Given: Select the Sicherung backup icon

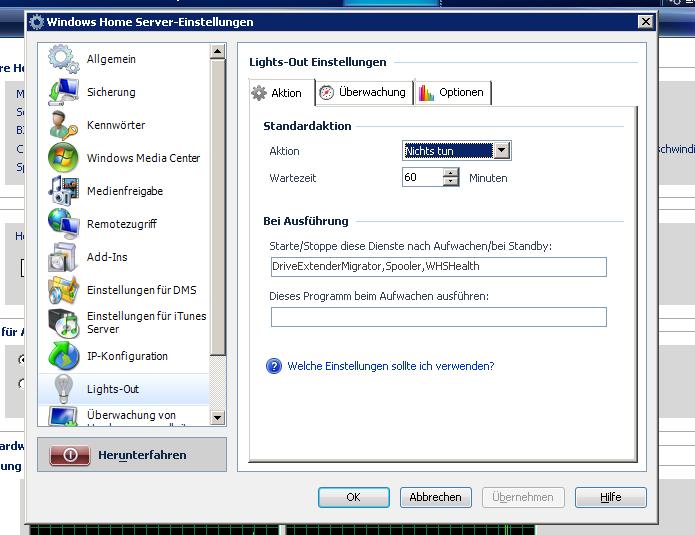Looking at the screenshot, I should tap(63, 92).
